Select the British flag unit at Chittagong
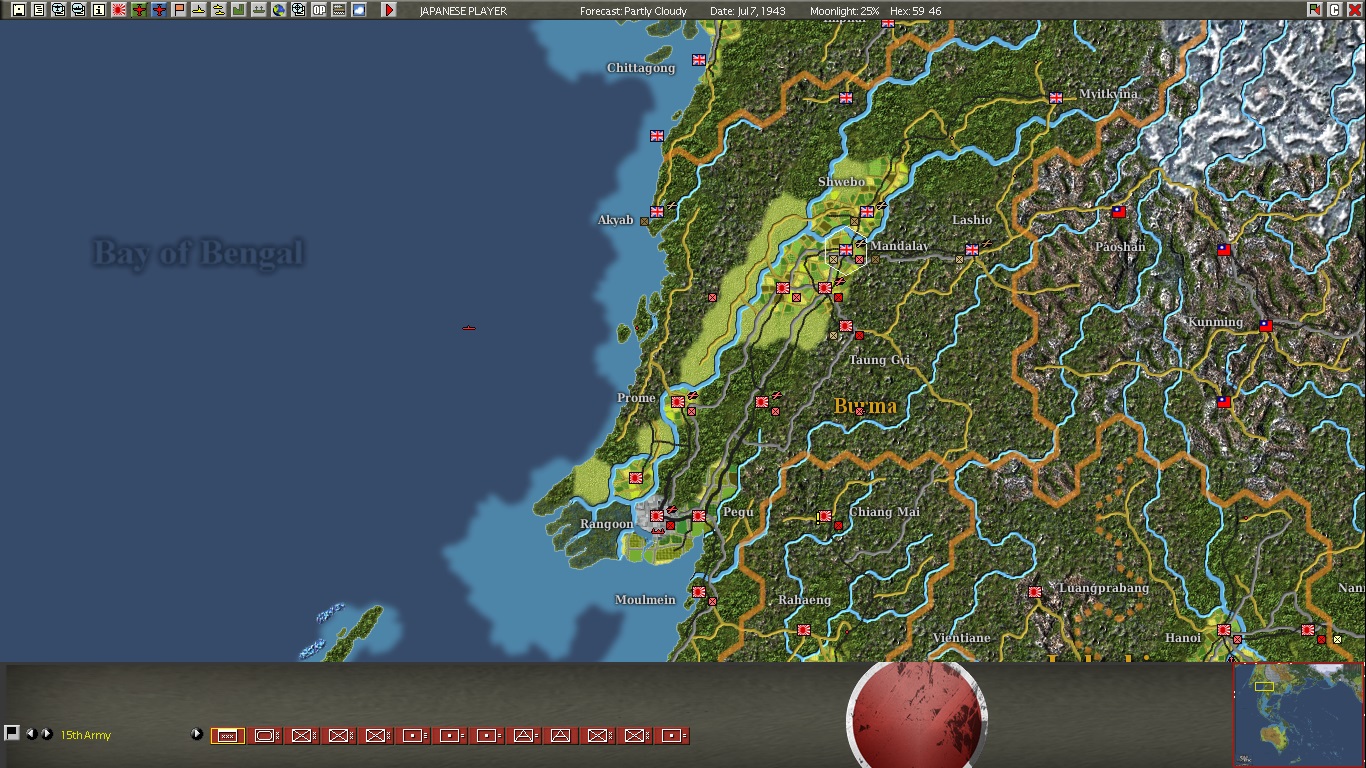Viewport: 1366px width, 768px height. 699,60
